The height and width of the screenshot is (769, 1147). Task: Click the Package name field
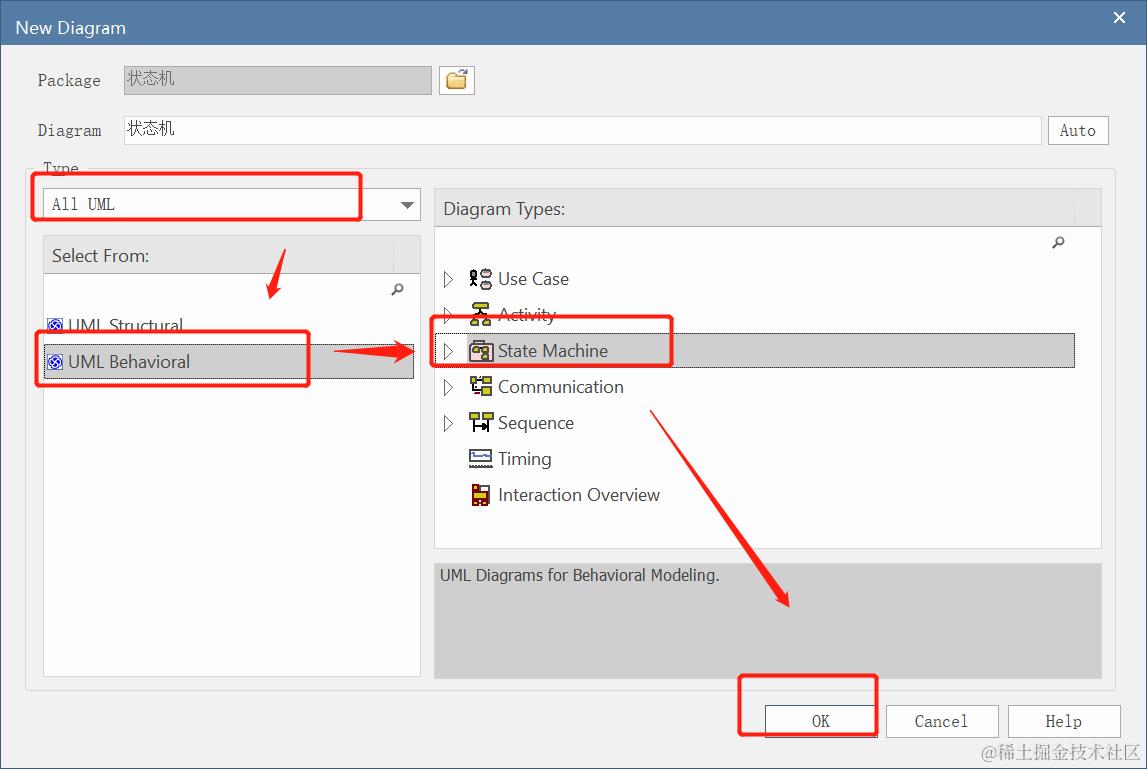click(278, 80)
